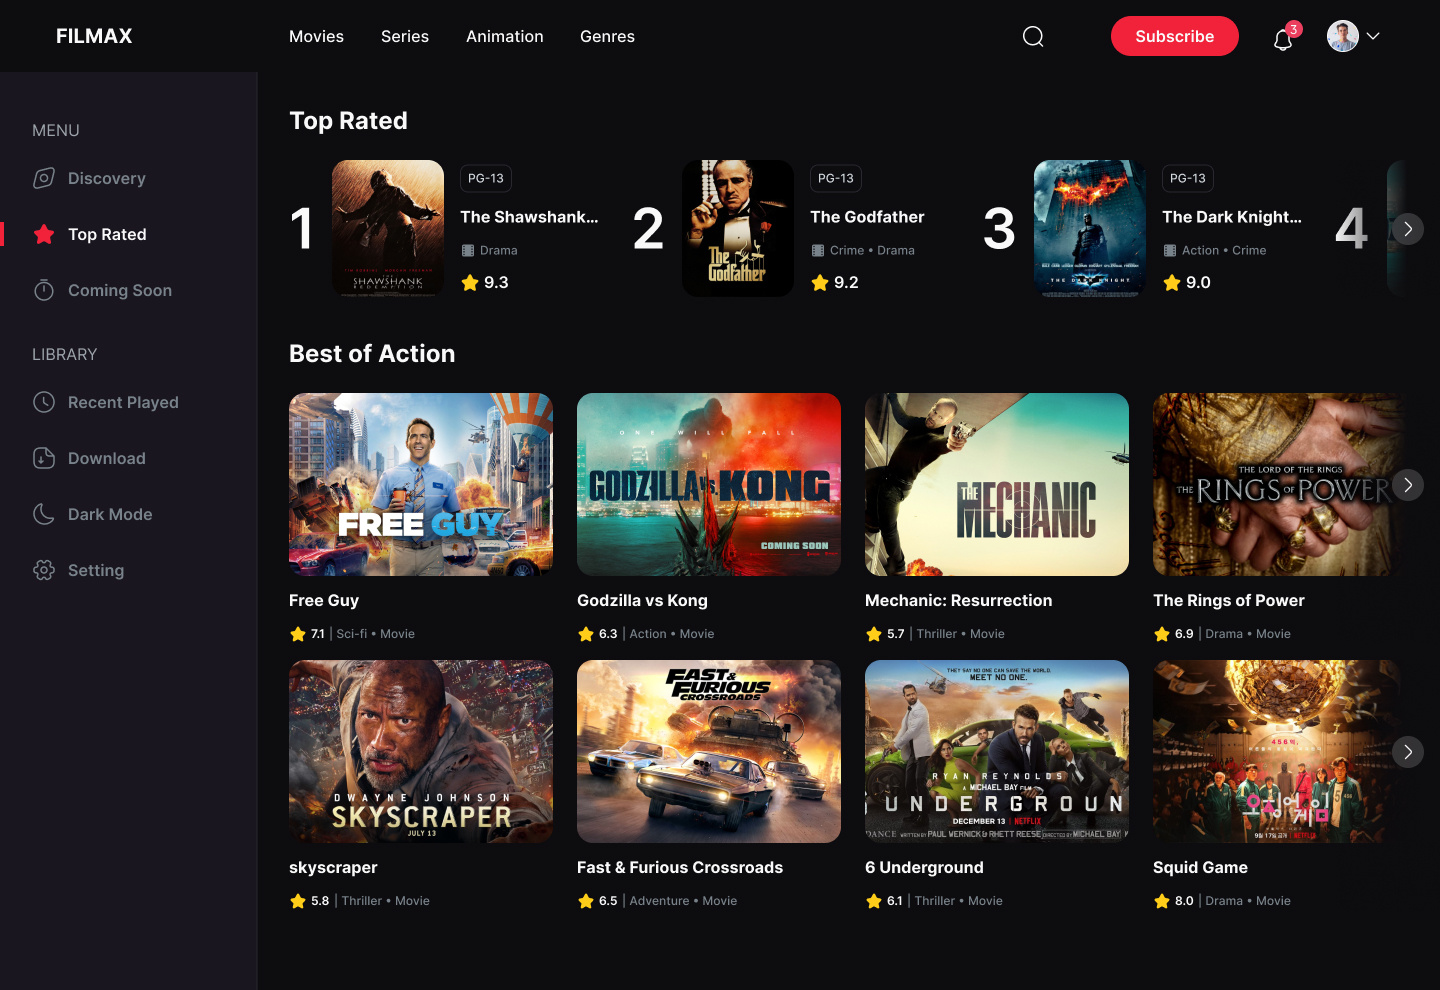Open The Godfather poster
The width and height of the screenshot is (1440, 990).
[x=738, y=228]
